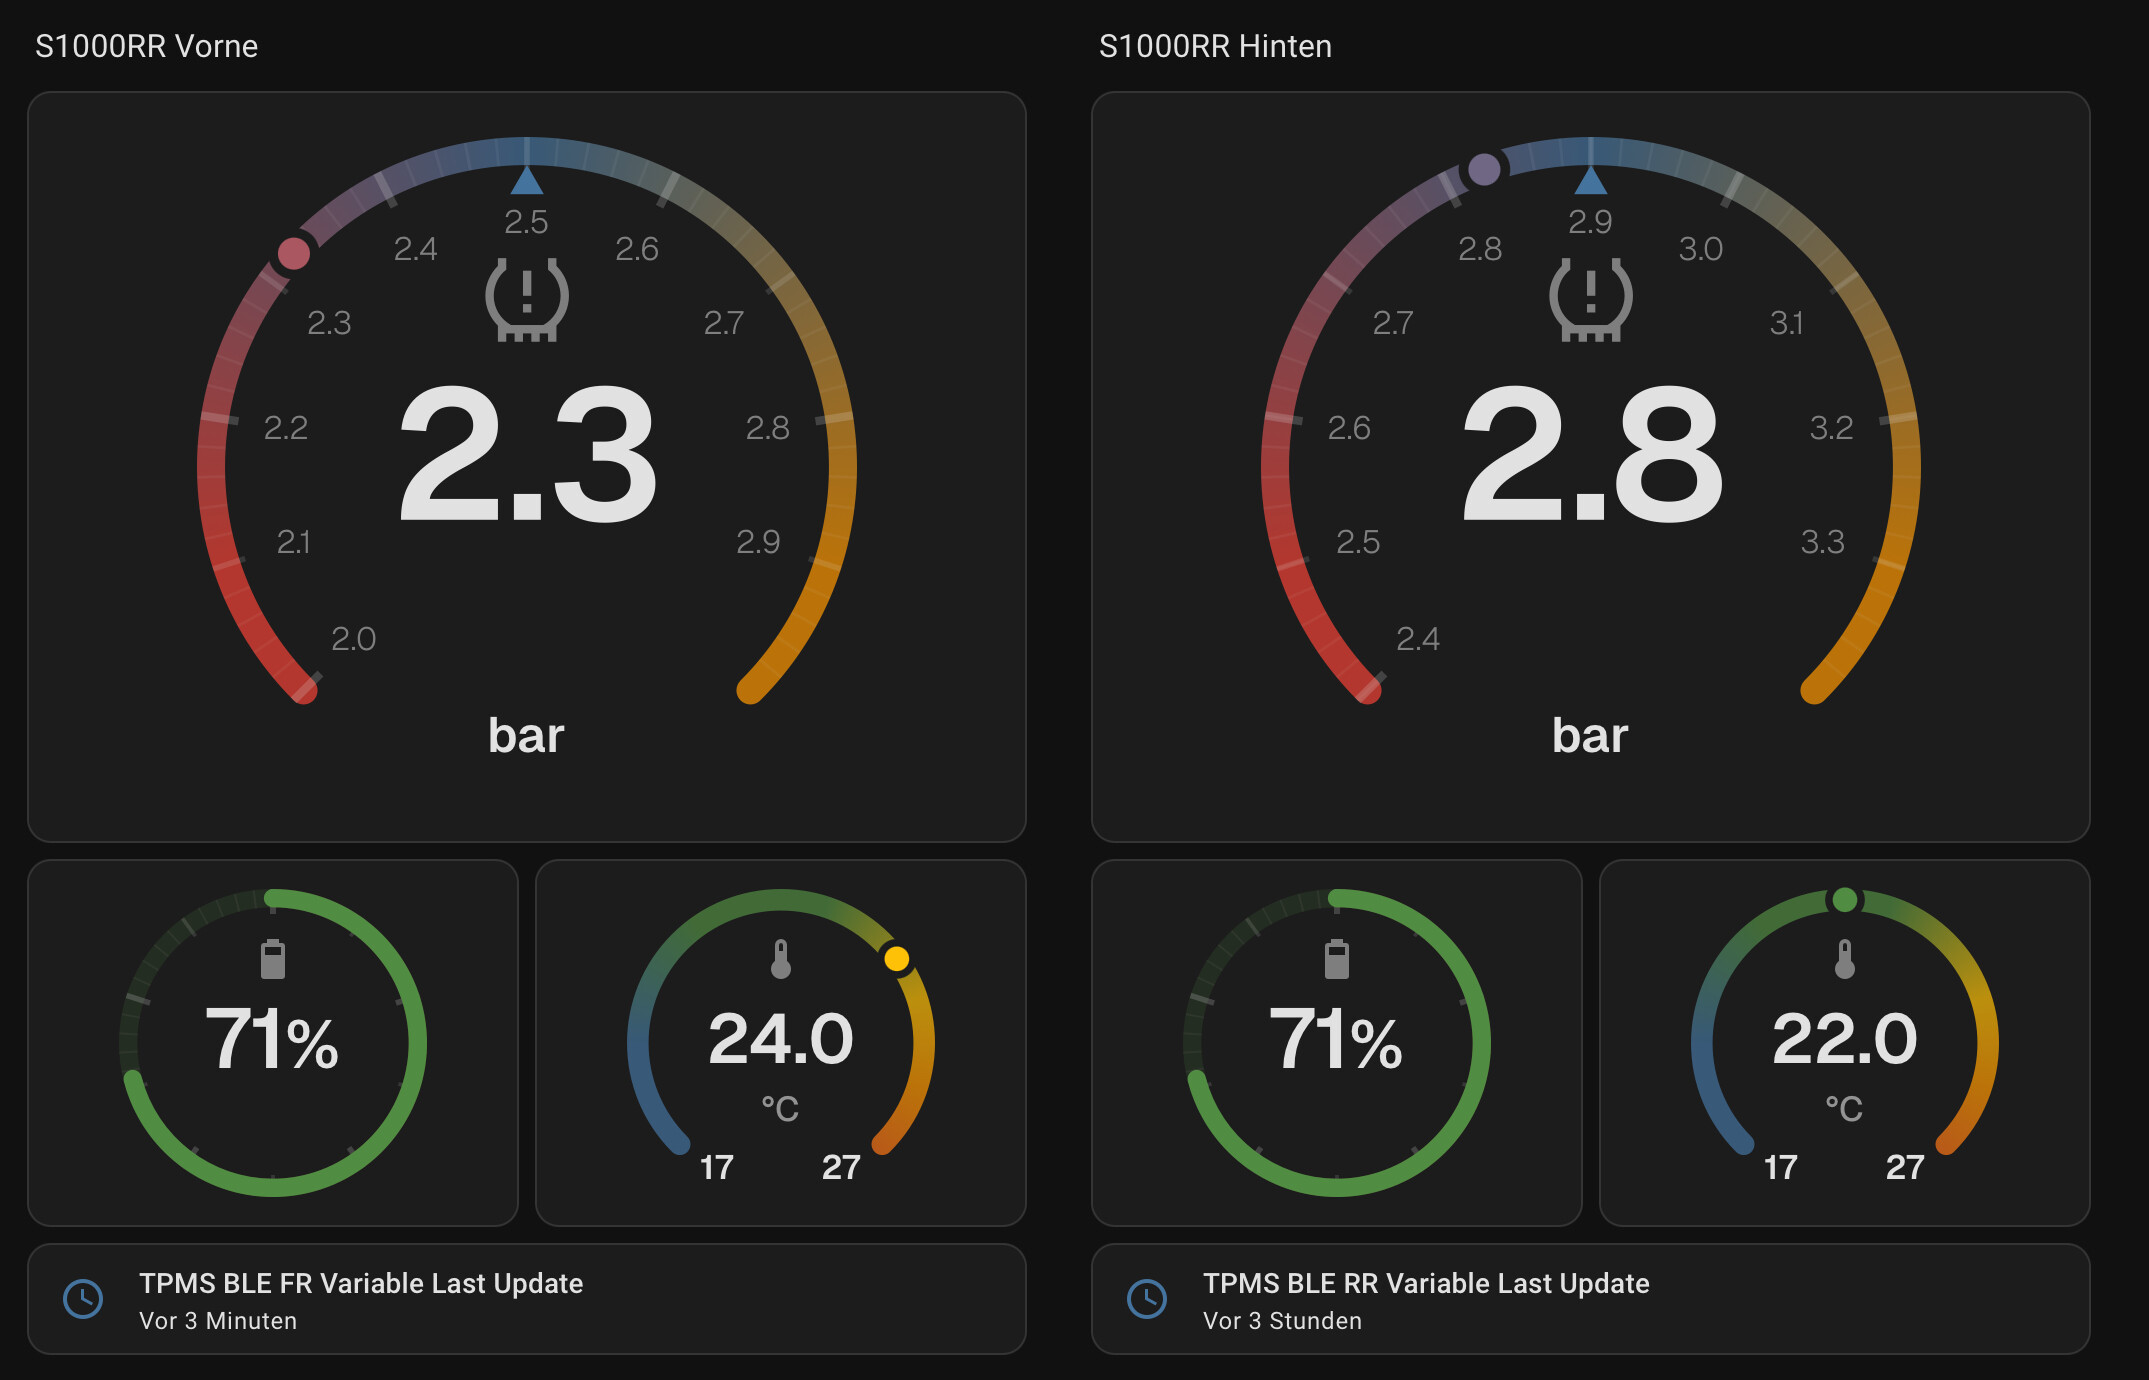
Task: Click the rear sensor battery icon
Action: [x=1336, y=959]
